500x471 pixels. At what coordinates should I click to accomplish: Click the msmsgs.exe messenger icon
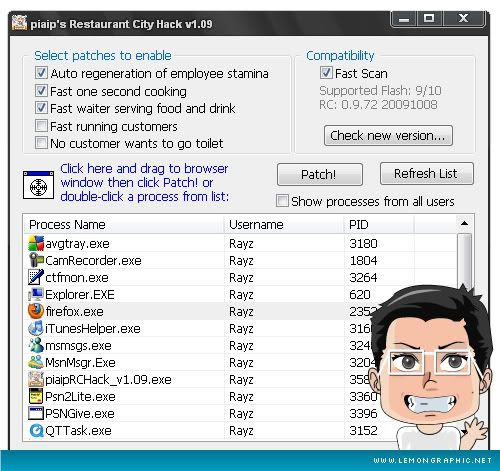(x=36, y=345)
